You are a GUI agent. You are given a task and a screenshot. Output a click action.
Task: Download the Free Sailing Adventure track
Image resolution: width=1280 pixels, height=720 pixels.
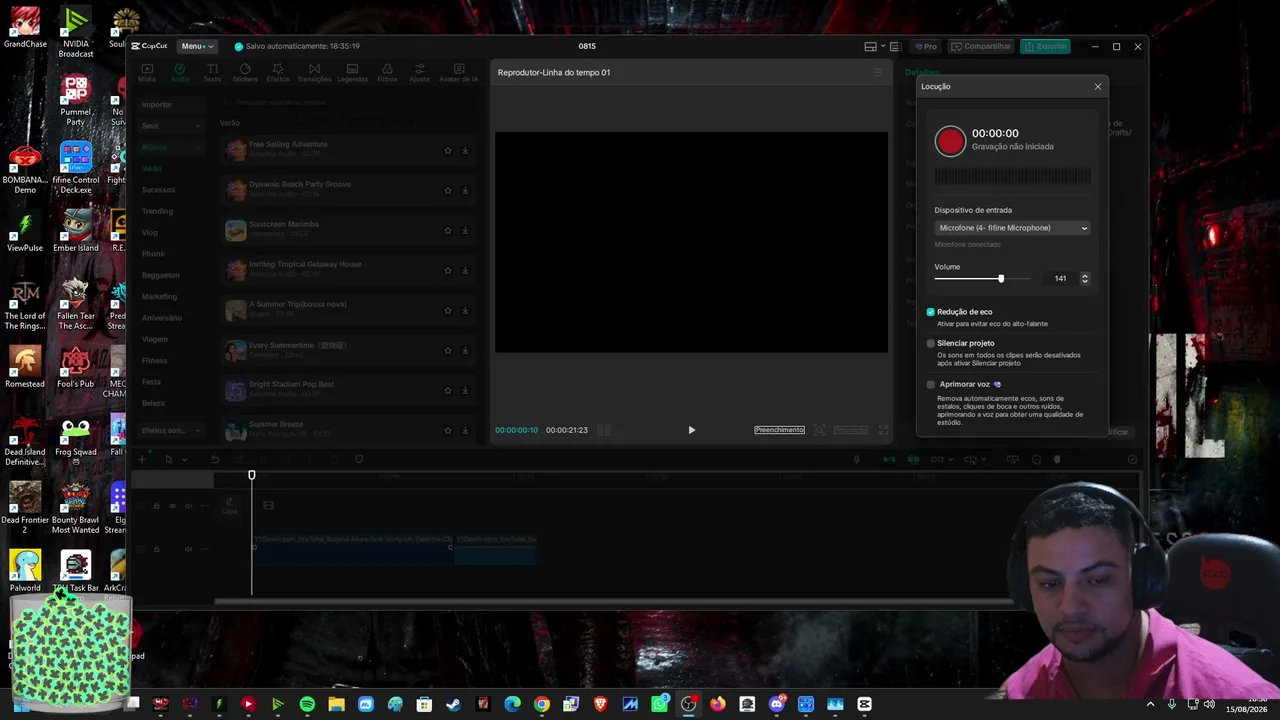point(465,150)
